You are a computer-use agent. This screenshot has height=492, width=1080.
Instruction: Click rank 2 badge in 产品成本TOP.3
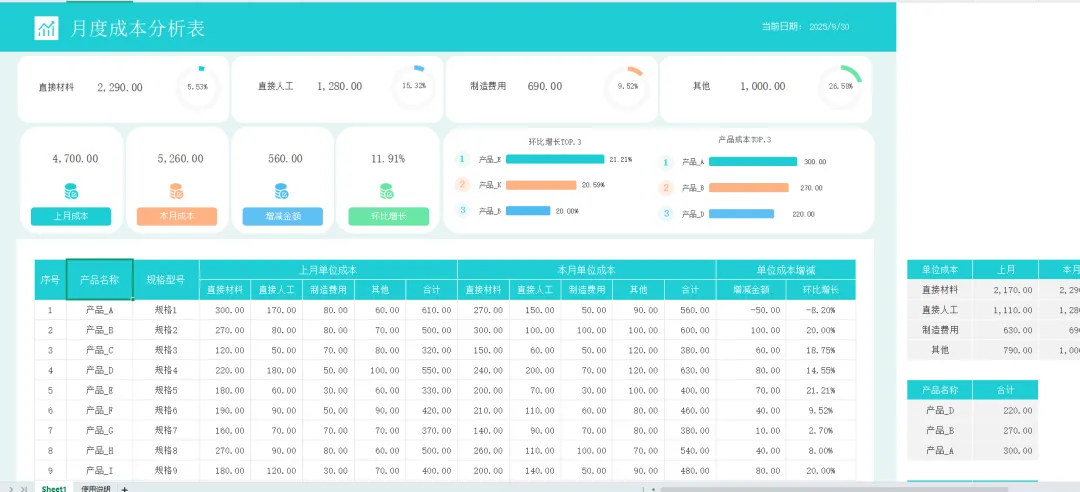(665, 188)
